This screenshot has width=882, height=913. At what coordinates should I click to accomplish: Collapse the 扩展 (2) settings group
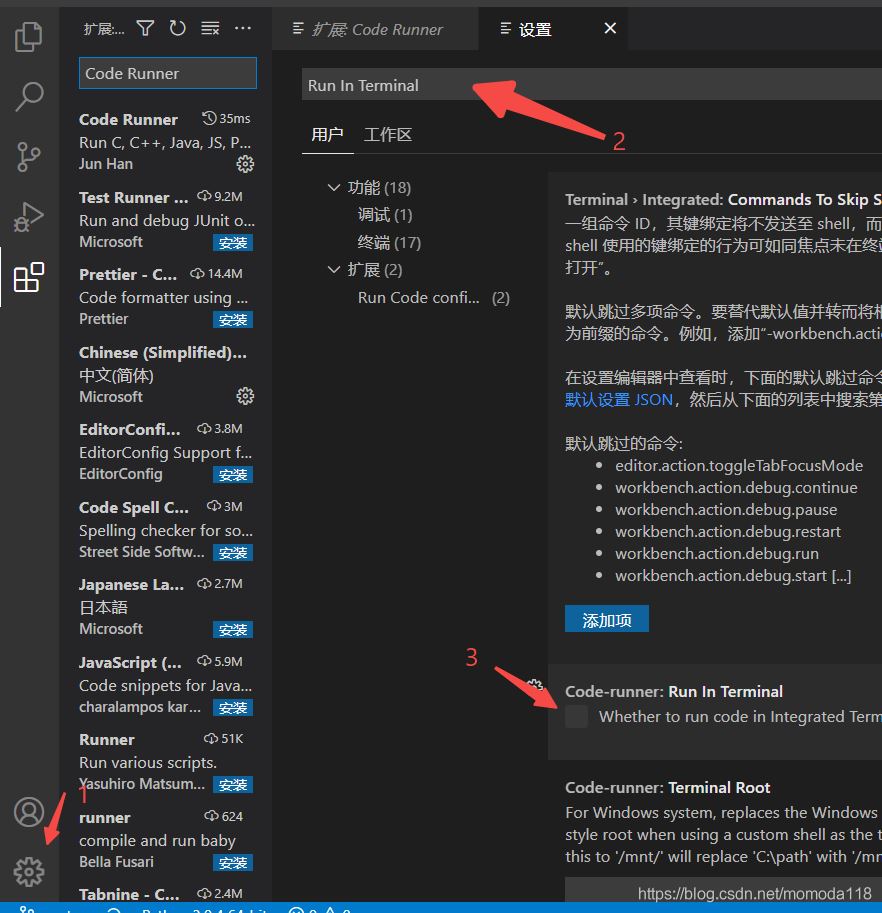(333, 270)
